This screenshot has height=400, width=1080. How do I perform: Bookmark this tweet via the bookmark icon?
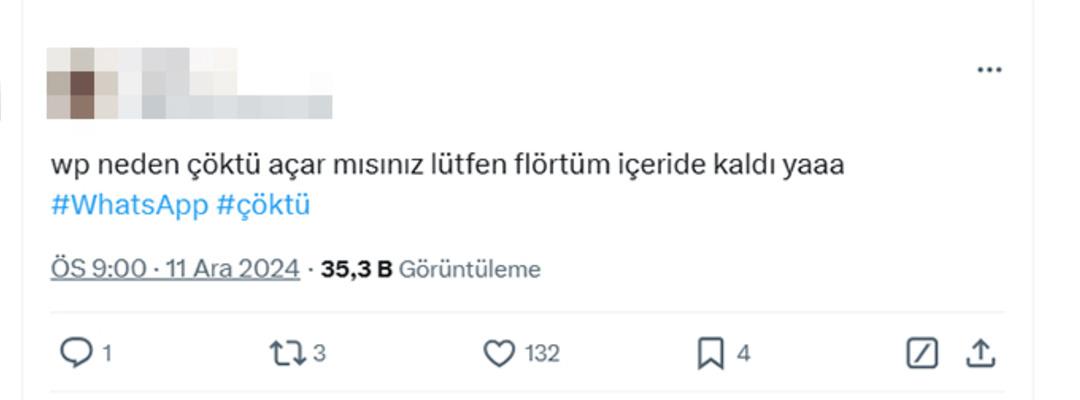(x=710, y=353)
